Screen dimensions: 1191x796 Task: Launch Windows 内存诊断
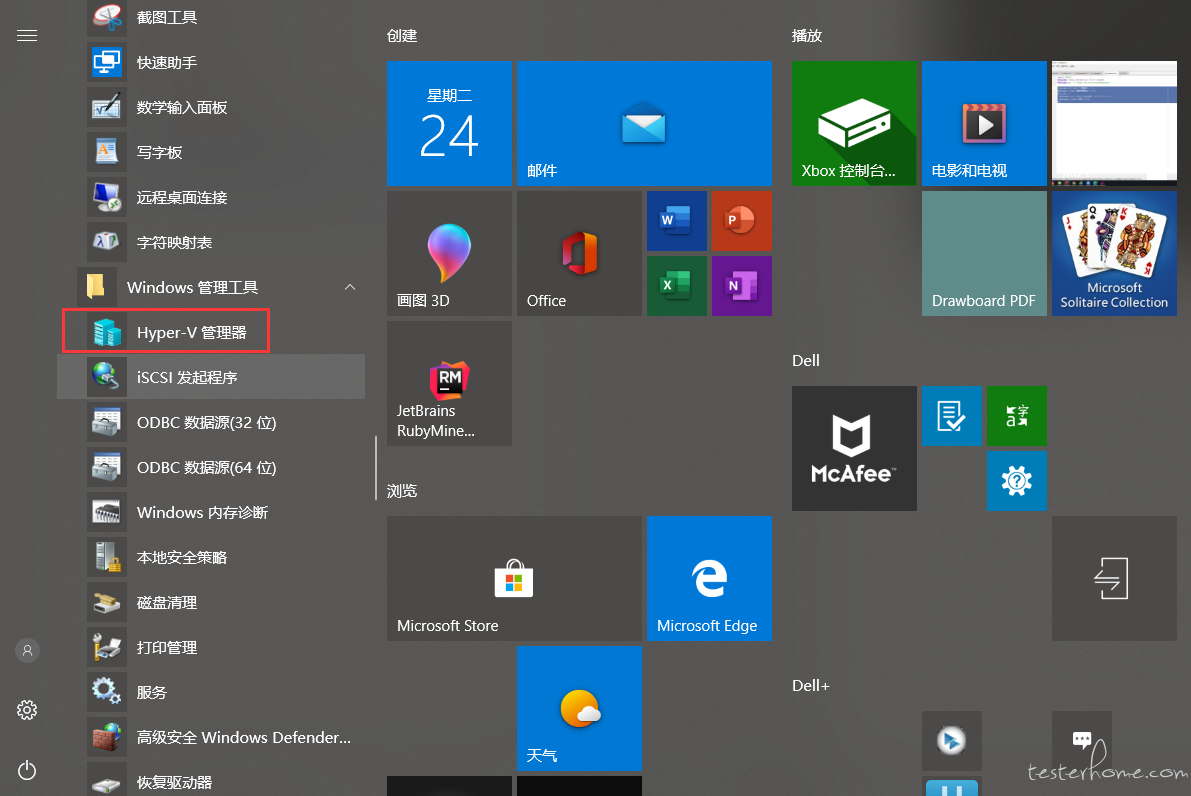(x=211, y=512)
